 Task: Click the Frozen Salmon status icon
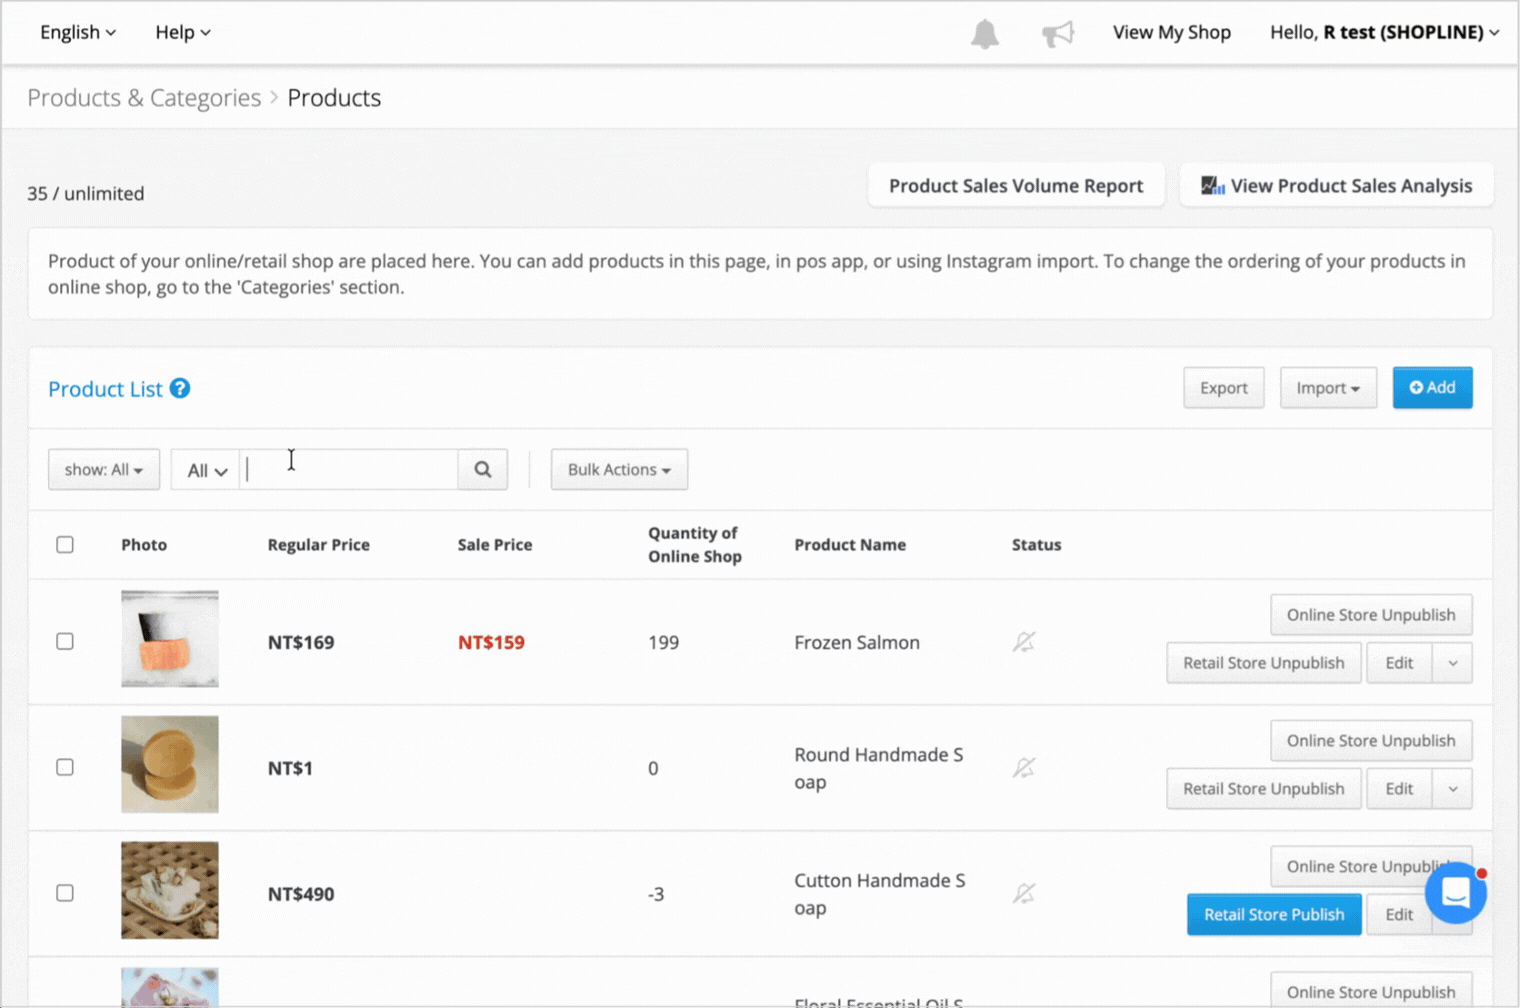(x=1023, y=642)
